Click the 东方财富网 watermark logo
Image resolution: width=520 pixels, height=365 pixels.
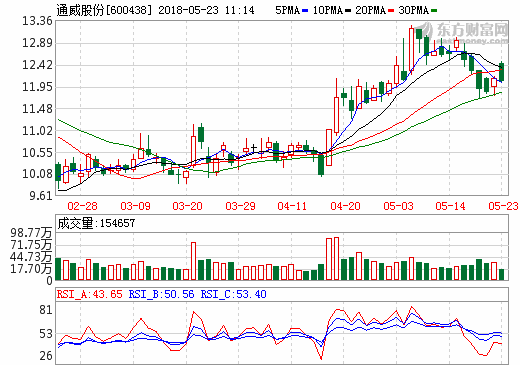467,33
